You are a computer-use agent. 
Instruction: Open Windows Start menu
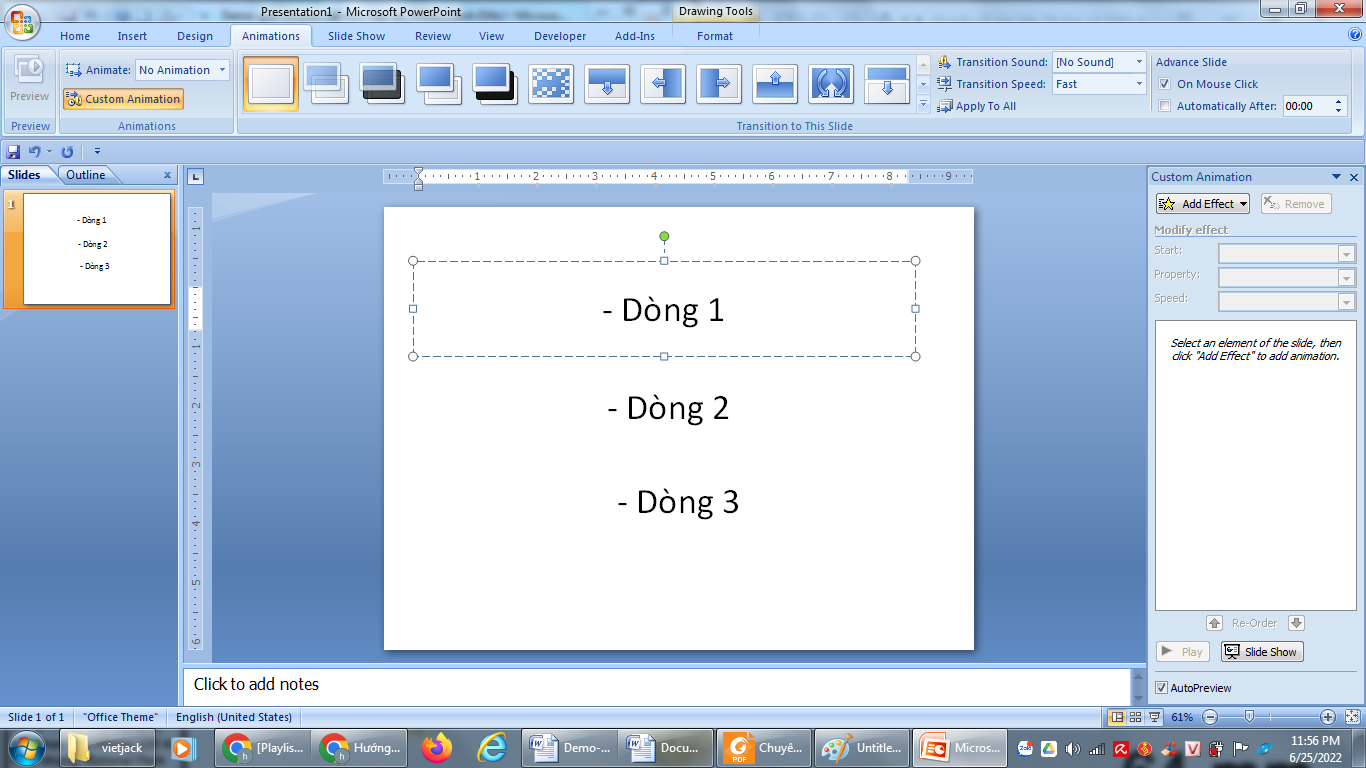26,747
